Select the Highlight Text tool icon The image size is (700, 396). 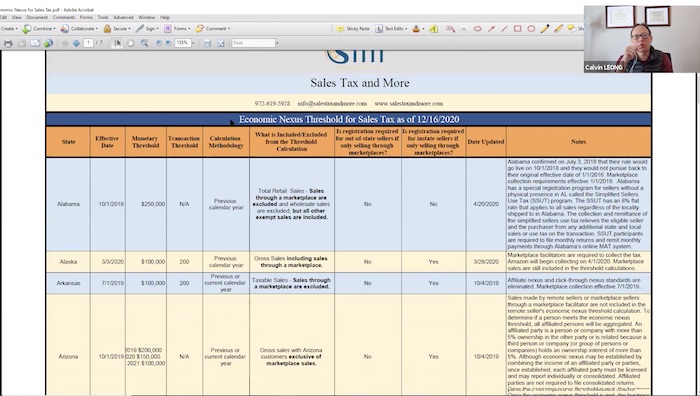(433, 29)
